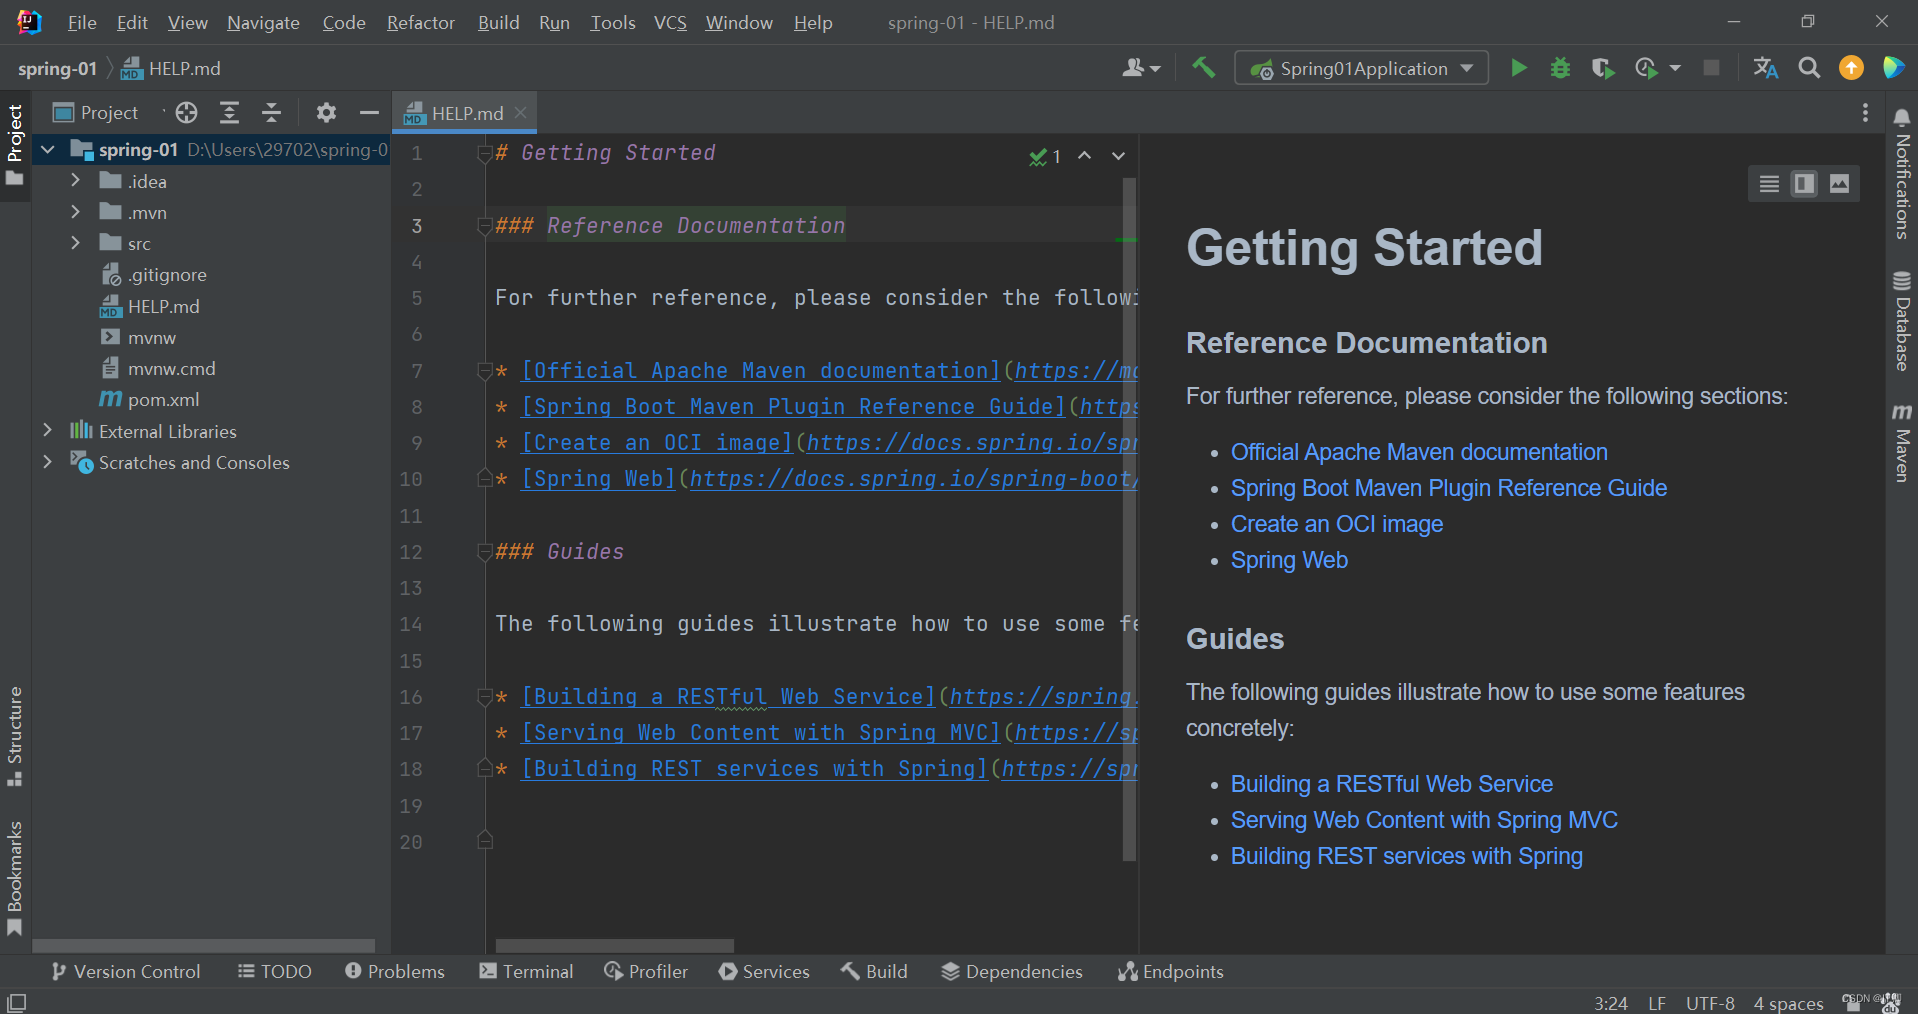Open the Terminal tool window
The width and height of the screenshot is (1918, 1014).
pos(526,971)
